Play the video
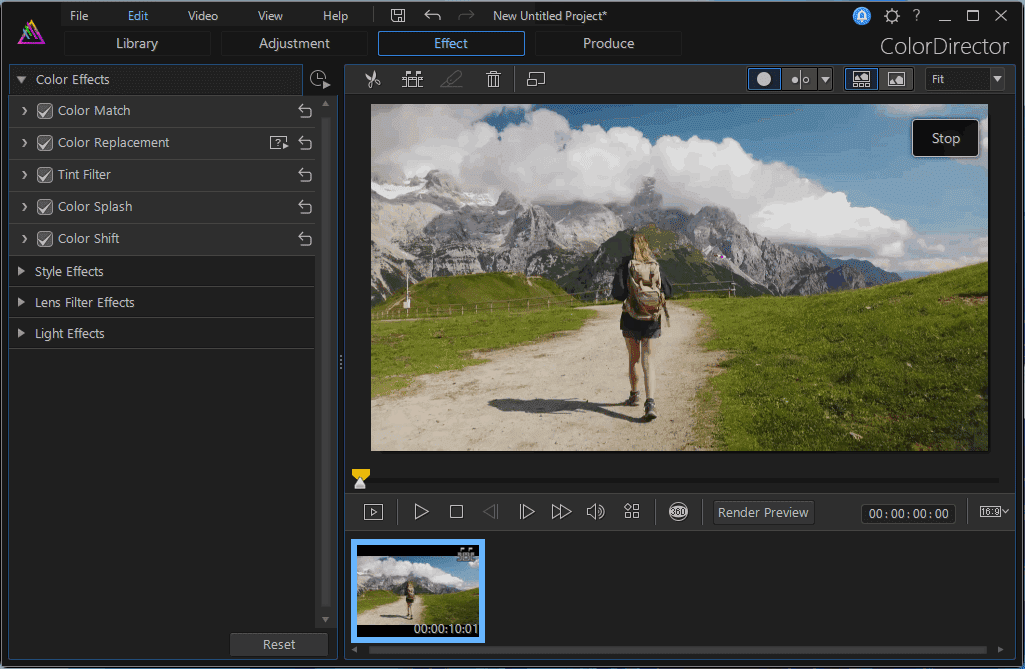The height and width of the screenshot is (669, 1025). coord(421,512)
